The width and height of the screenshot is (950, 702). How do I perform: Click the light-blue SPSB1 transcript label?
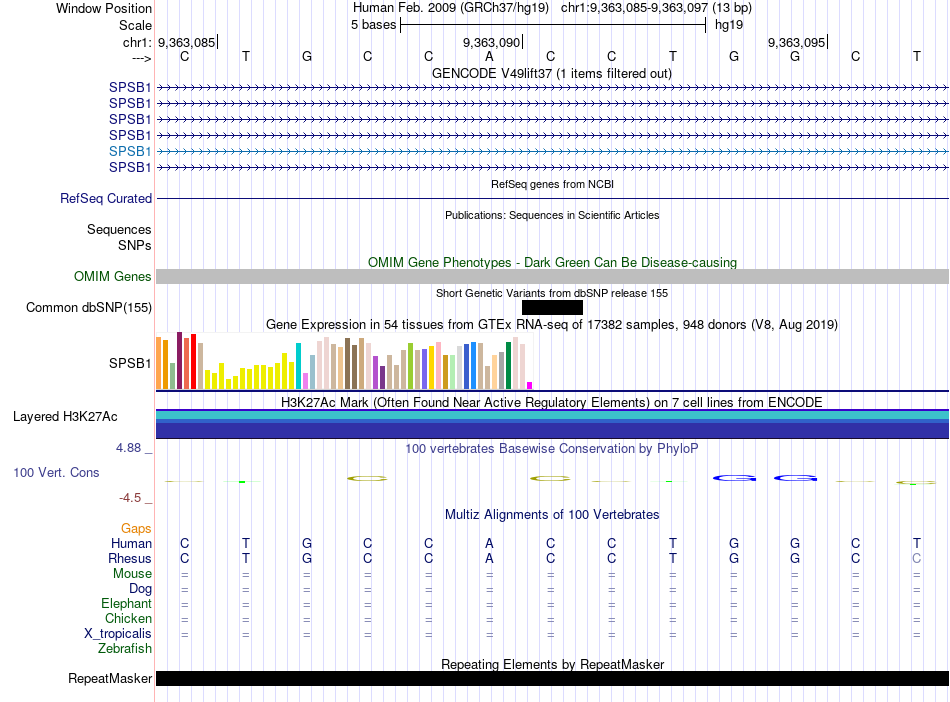pyautogui.click(x=130, y=151)
